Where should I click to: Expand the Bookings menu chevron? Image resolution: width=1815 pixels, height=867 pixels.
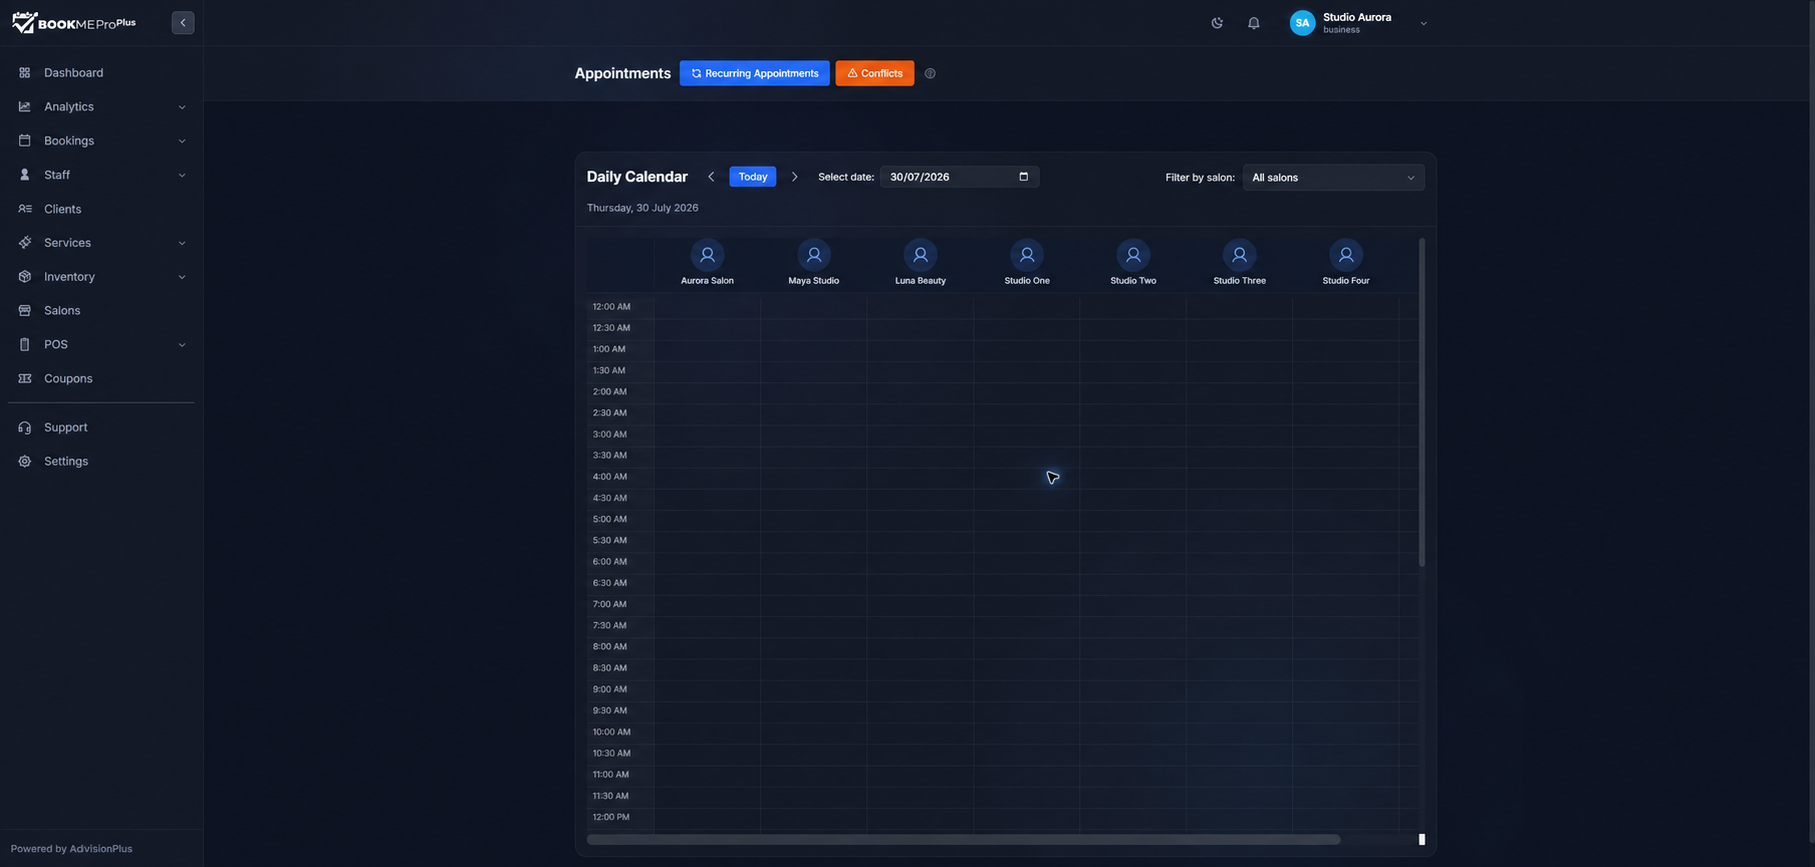(x=182, y=141)
